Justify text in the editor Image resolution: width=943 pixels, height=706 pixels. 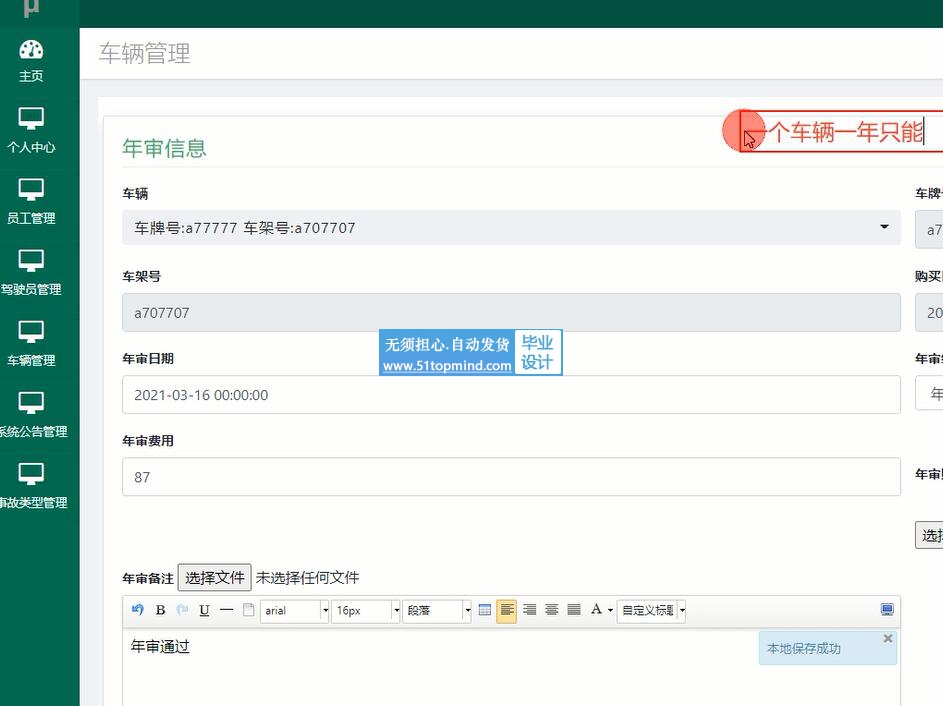pos(574,610)
